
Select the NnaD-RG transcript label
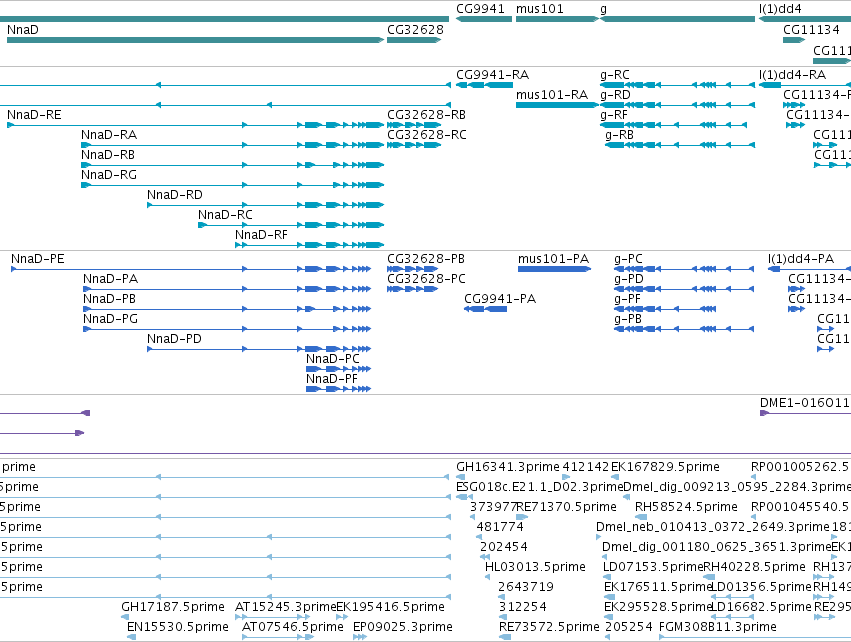click(109, 175)
